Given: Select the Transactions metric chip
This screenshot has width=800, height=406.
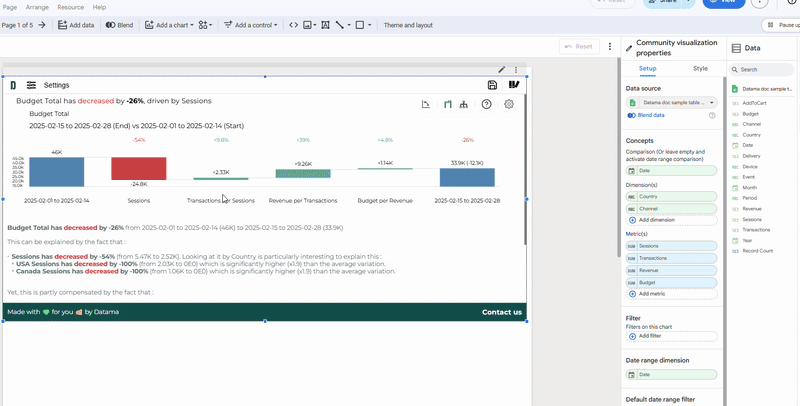Looking at the screenshot, I should pos(671,258).
